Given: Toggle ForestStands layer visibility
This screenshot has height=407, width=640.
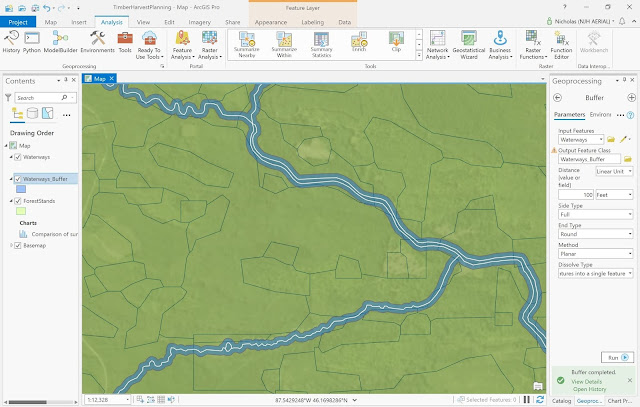Looking at the screenshot, I should point(18,201).
